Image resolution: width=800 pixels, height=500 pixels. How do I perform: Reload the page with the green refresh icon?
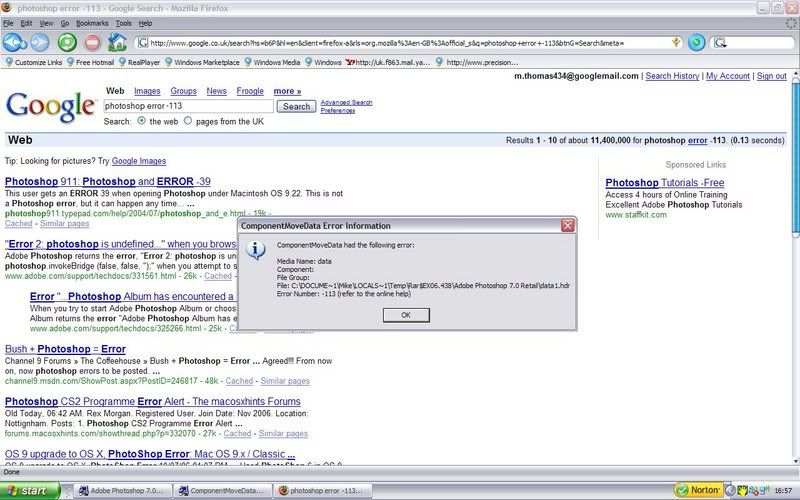(67, 42)
